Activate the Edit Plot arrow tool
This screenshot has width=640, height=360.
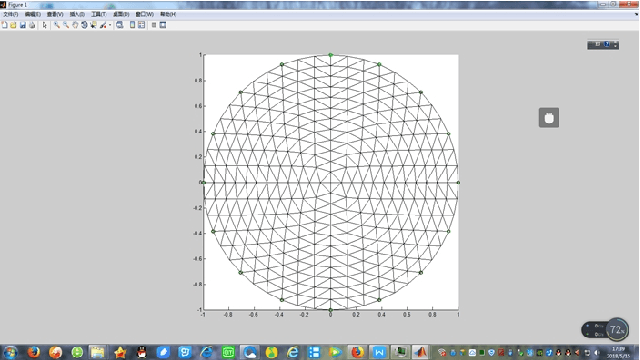coord(44,25)
